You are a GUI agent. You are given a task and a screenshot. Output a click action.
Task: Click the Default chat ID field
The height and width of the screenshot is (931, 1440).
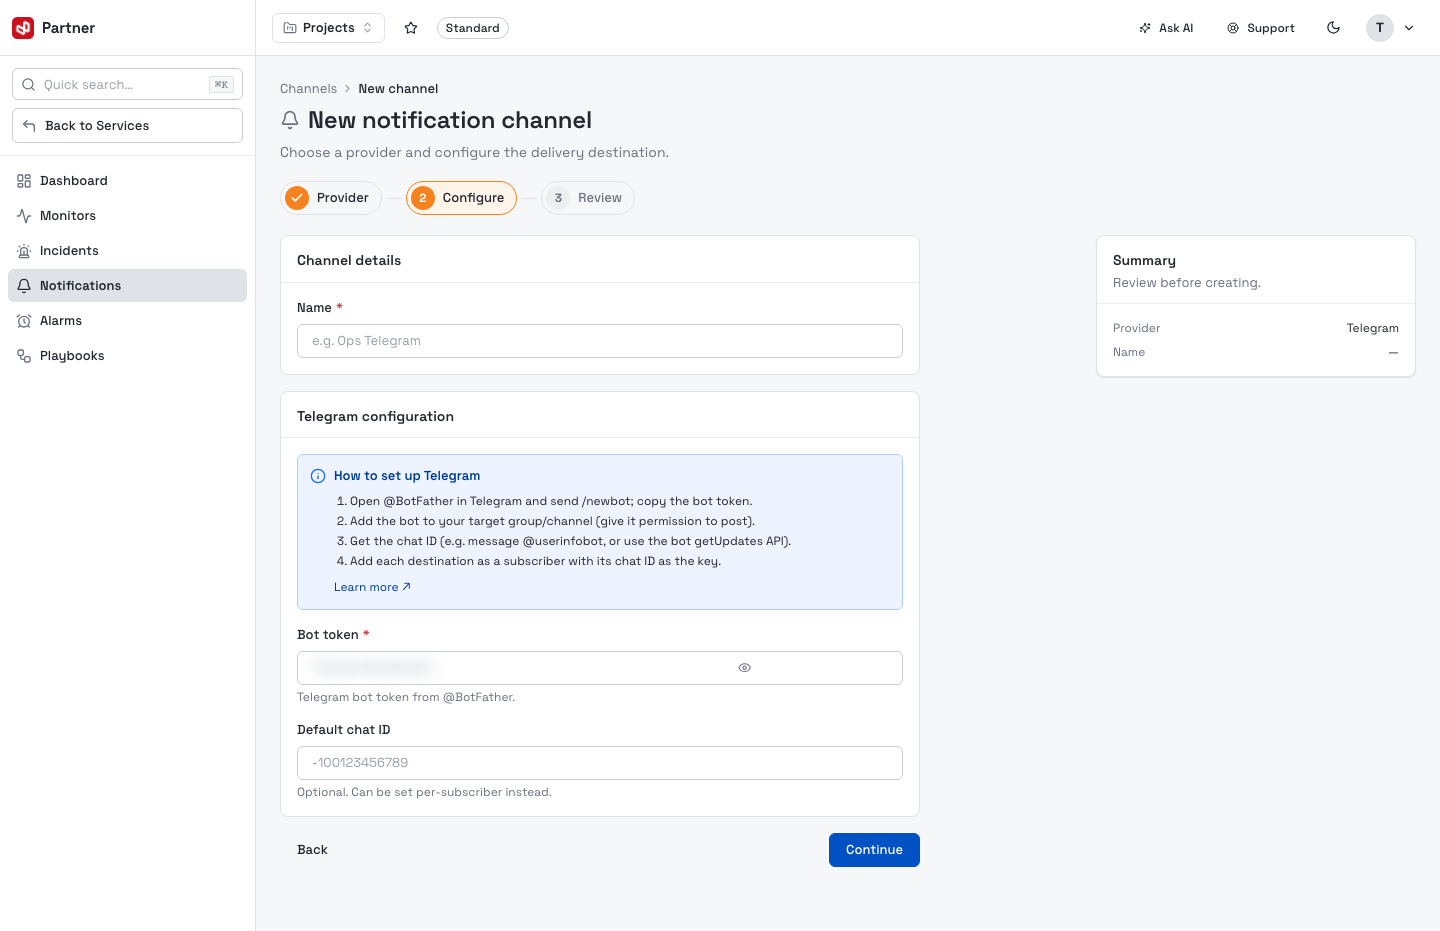tap(600, 763)
